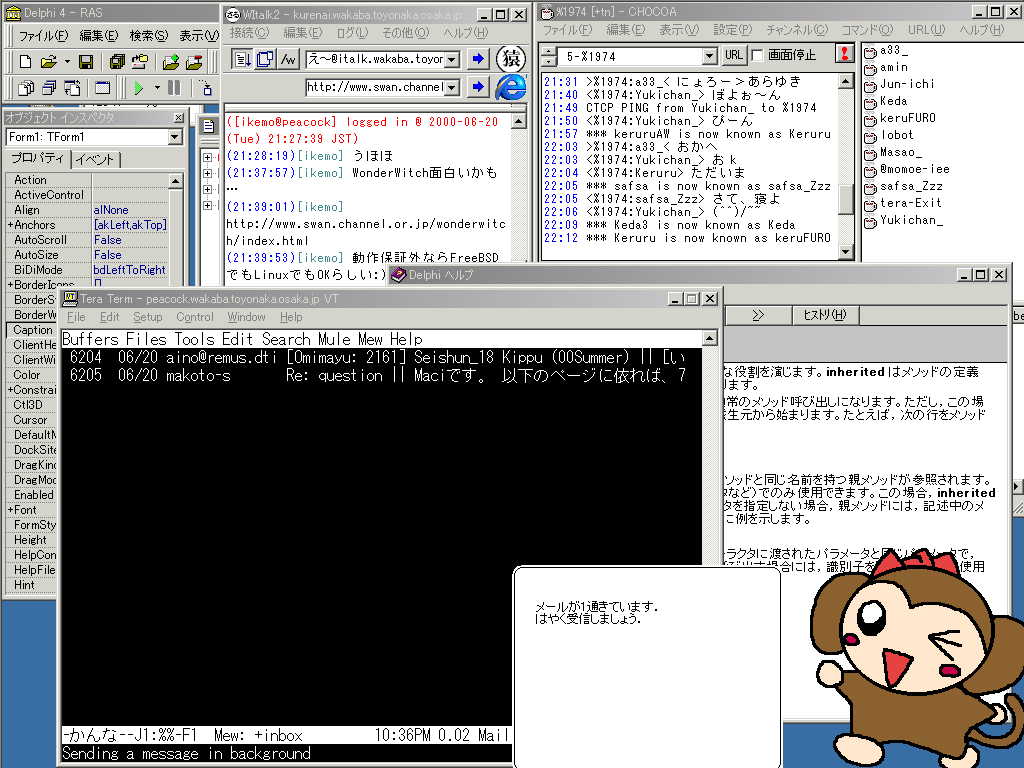The height and width of the screenshot is (768, 1024).
Task: Open a project using Delphi's open folder icon
Action: pyautogui.click(x=49, y=62)
